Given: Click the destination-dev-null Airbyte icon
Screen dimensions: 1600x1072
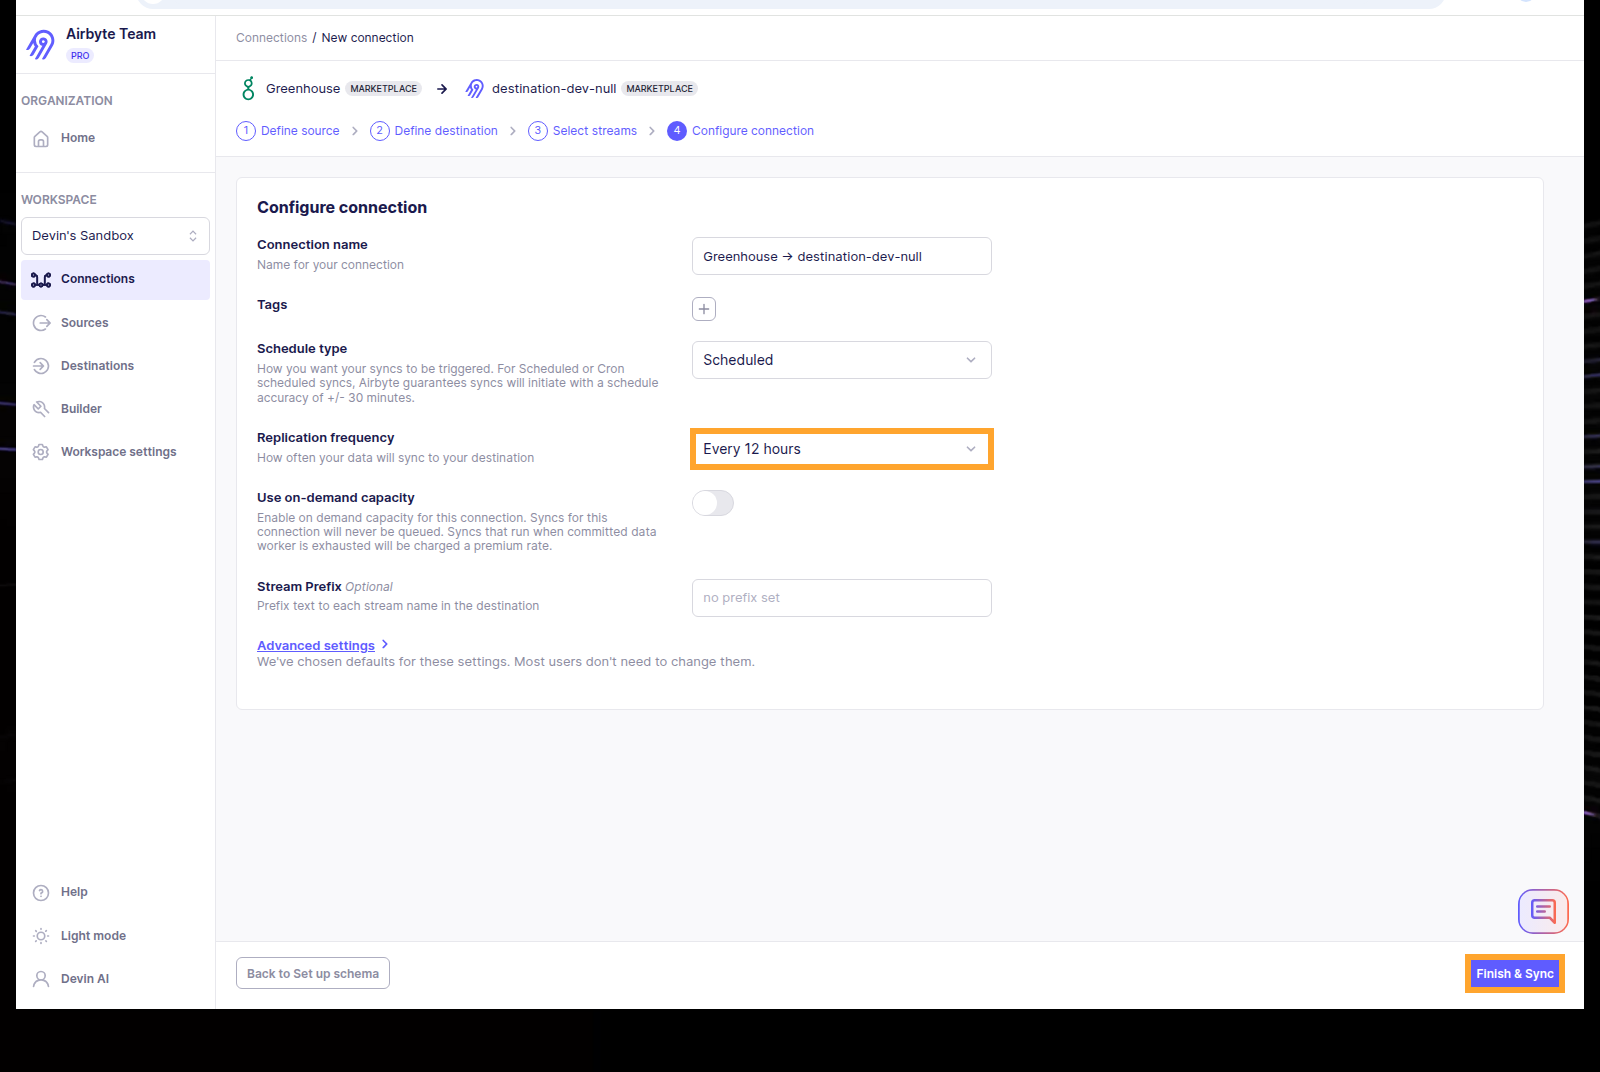Looking at the screenshot, I should [x=475, y=89].
